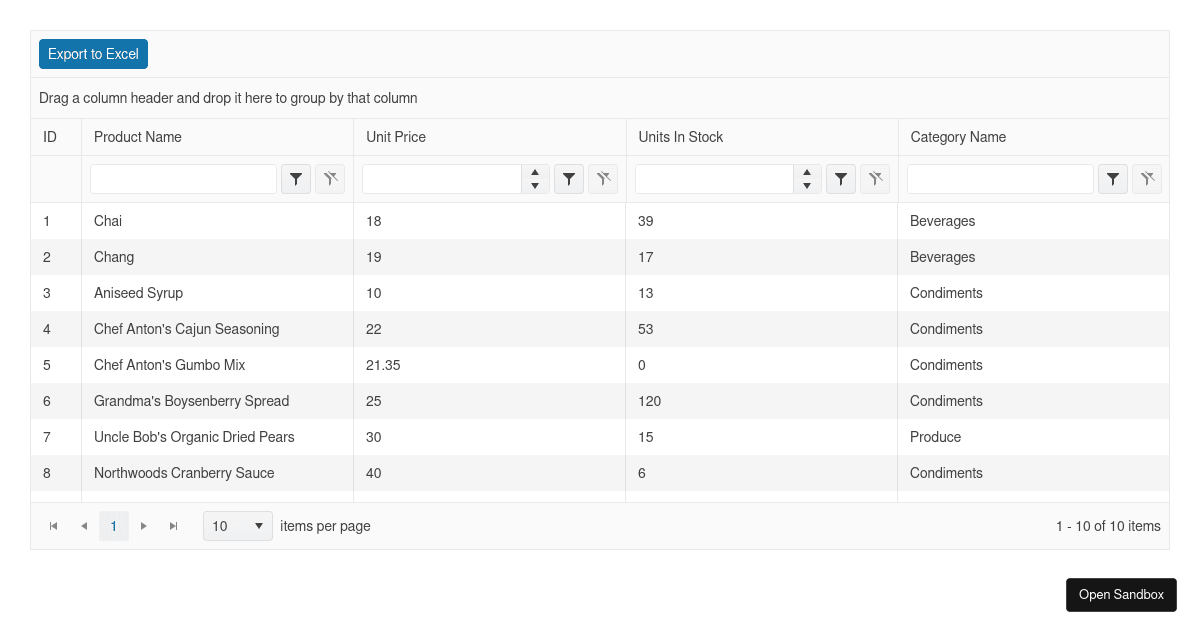
Task: Open the Product Name filter menu
Action: pos(295,179)
